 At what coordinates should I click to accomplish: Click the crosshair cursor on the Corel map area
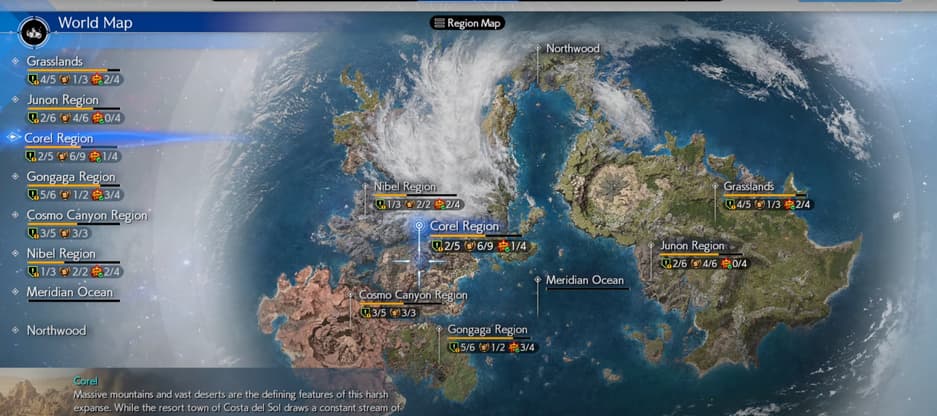pos(419,261)
